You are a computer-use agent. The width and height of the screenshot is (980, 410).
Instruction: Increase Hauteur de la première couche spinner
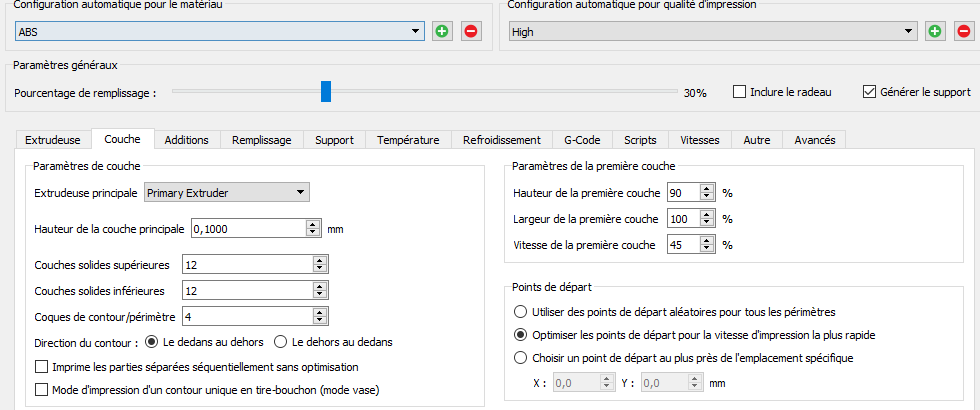708,188
